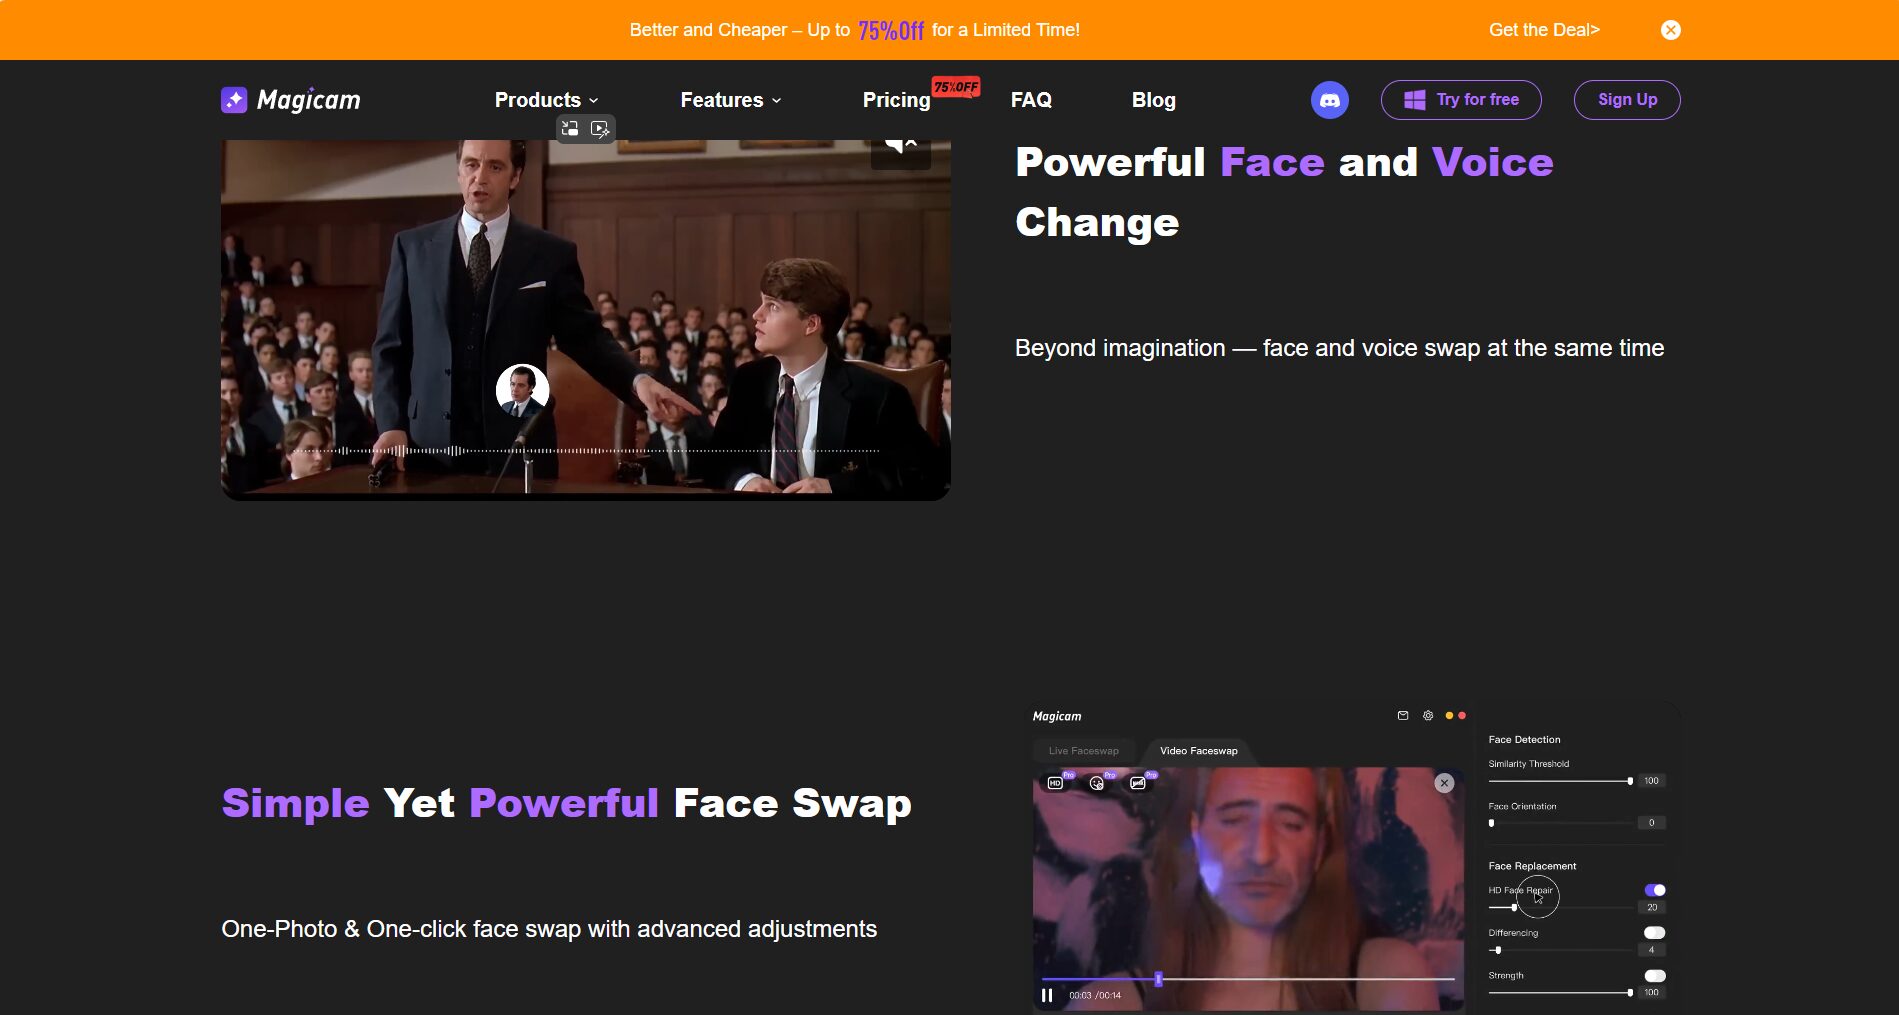Click the yellow minimize dot in preview
The height and width of the screenshot is (1015, 1899).
[x=1449, y=715]
